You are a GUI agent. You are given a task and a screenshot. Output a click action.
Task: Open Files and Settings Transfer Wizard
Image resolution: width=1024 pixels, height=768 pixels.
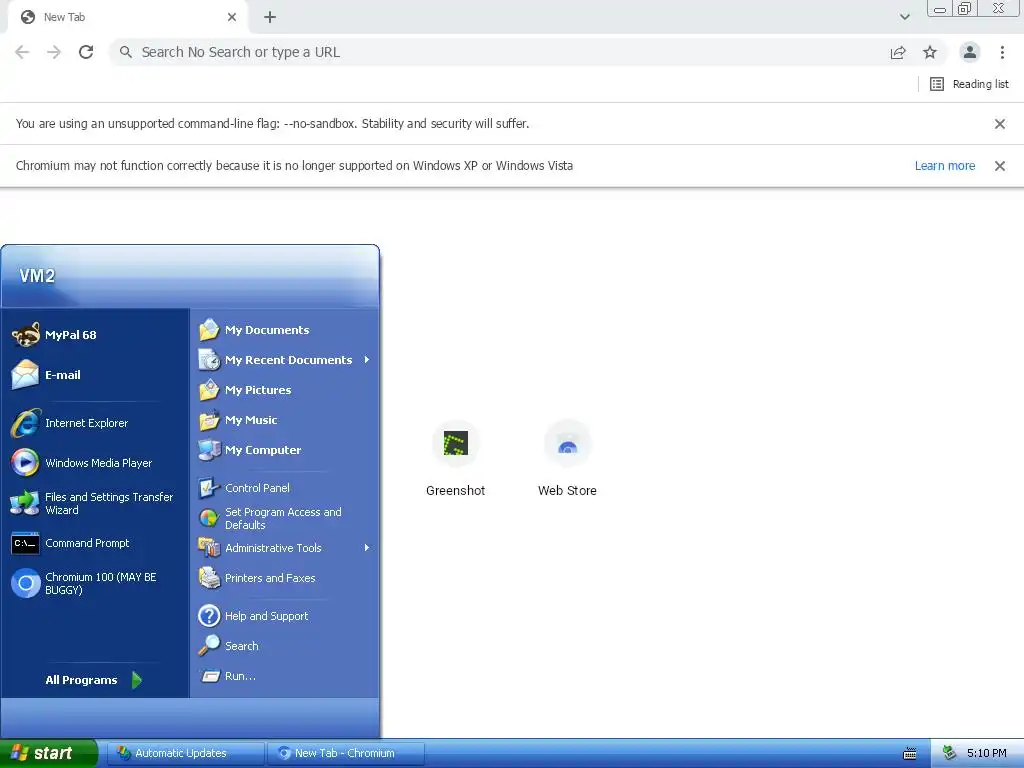[95, 504]
